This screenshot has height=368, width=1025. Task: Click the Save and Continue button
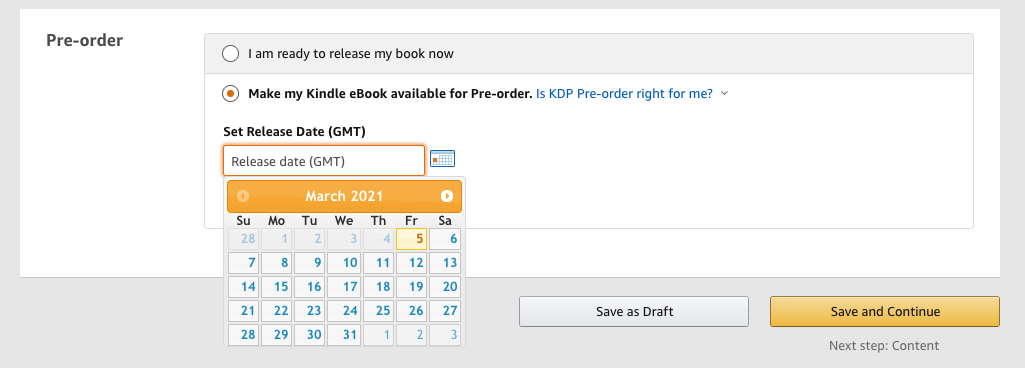pos(885,312)
